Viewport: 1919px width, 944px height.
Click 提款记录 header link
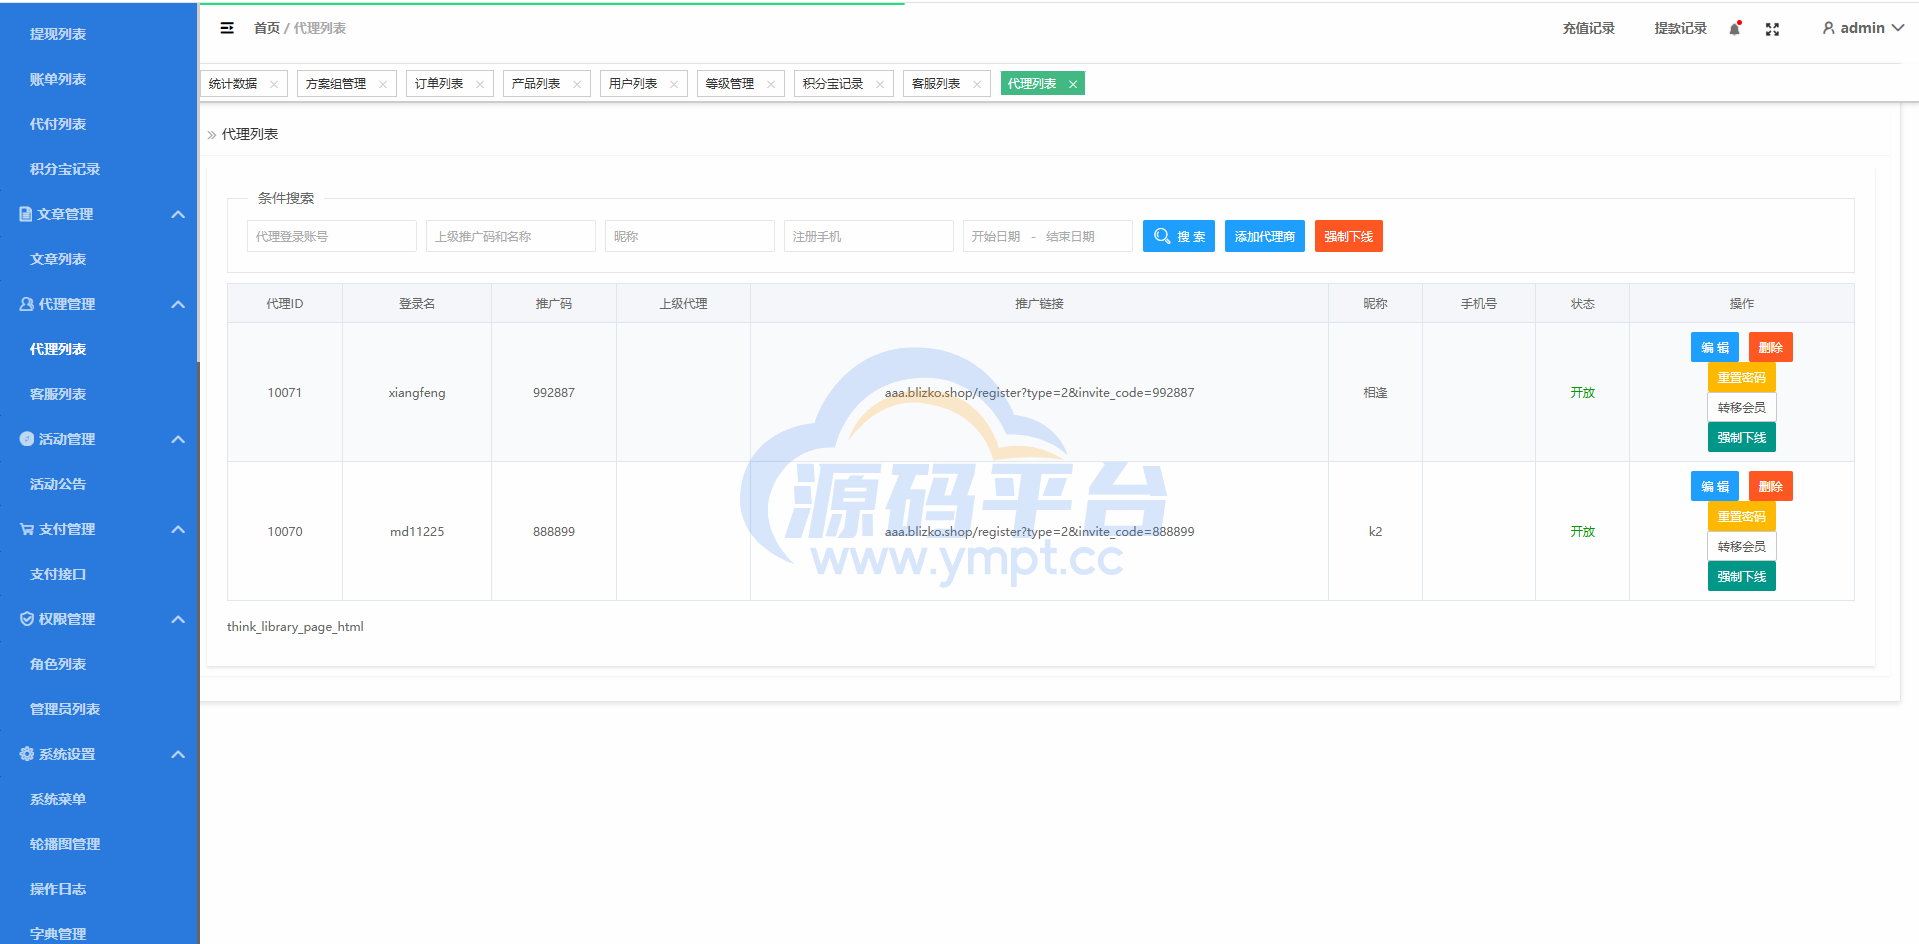1680,28
